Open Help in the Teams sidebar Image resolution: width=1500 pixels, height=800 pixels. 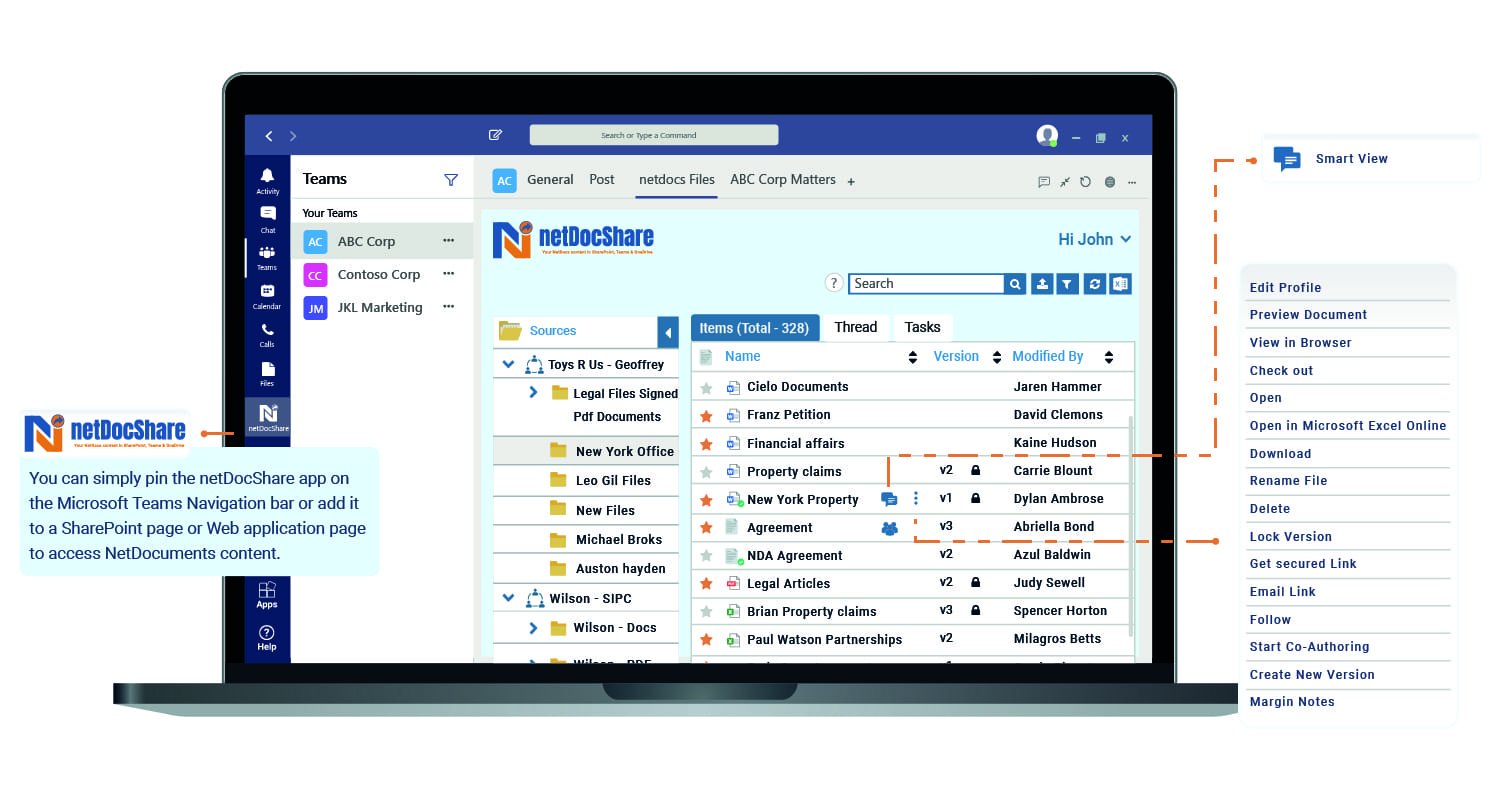coord(267,638)
